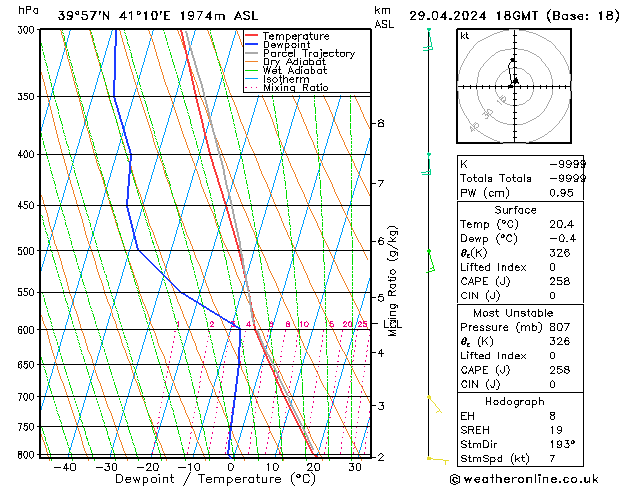
Task: Click the 'km ASL' altitude axis label
Action: click(x=384, y=17)
